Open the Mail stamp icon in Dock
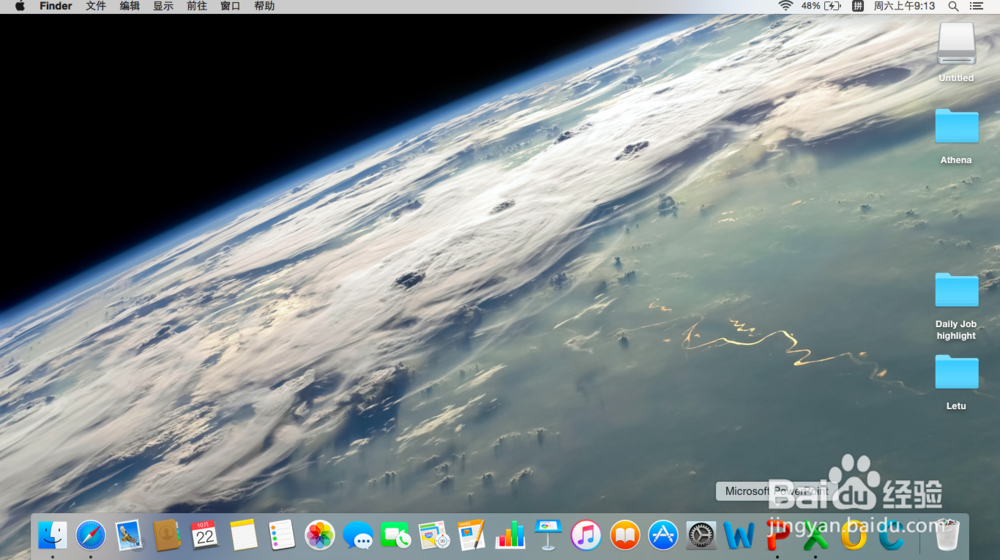The width and height of the screenshot is (1000, 560). point(129,534)
